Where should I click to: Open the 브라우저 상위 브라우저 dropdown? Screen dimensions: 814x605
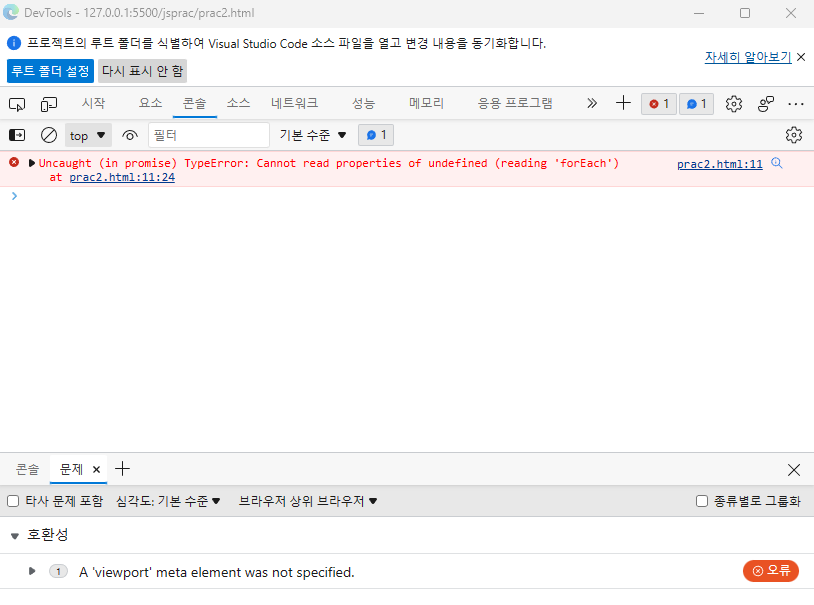tap(308, 501)
